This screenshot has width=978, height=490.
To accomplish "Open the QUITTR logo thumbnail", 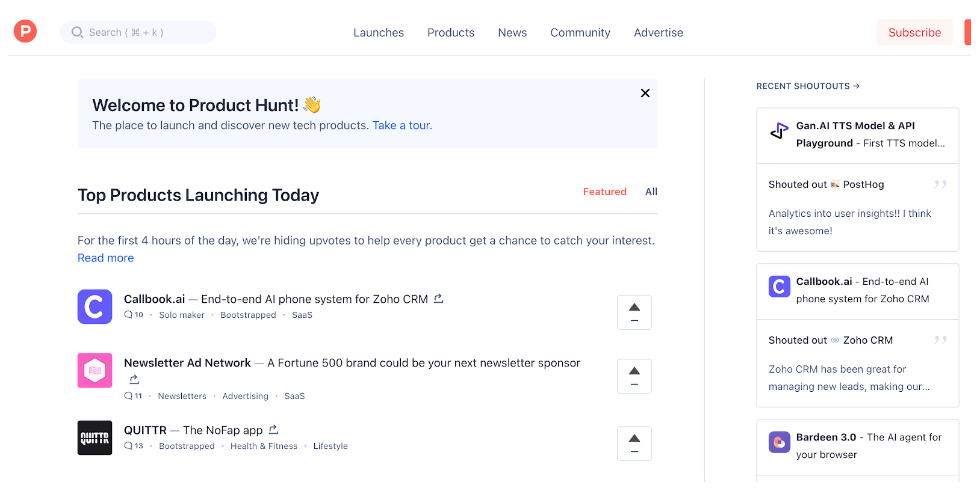I will (x=95, y=438).
